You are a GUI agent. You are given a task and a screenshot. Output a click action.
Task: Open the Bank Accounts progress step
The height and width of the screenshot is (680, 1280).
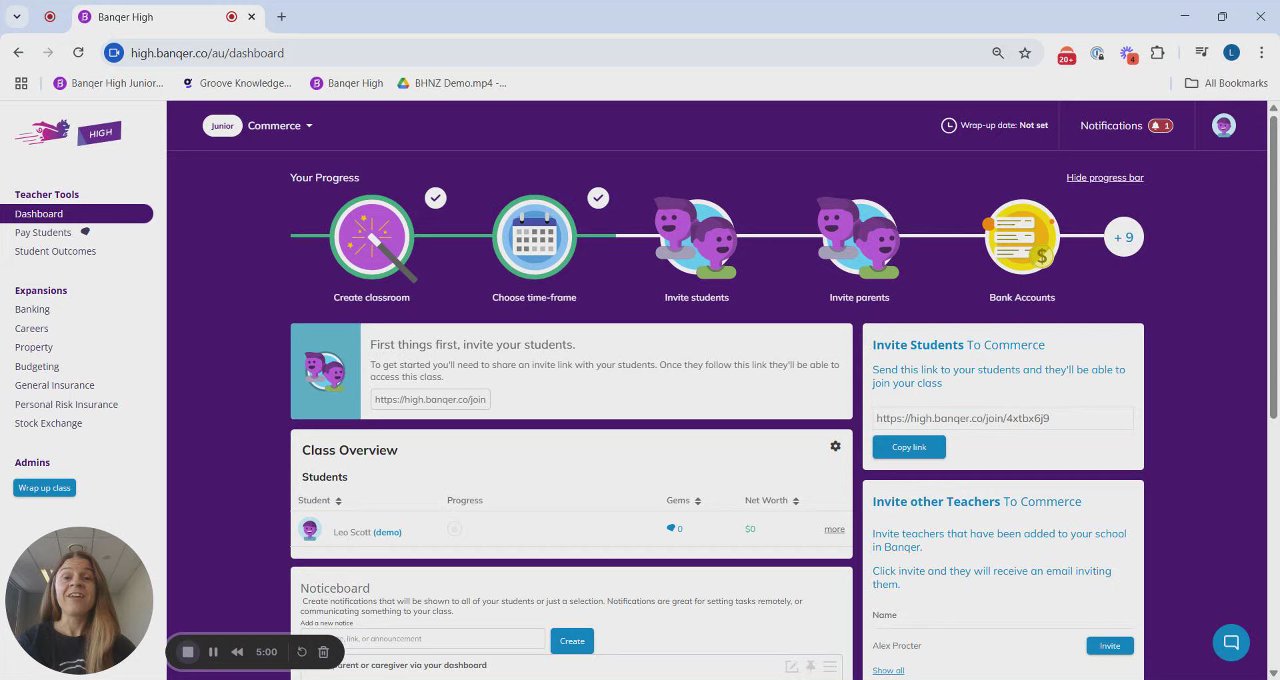tap(1022, 238)
